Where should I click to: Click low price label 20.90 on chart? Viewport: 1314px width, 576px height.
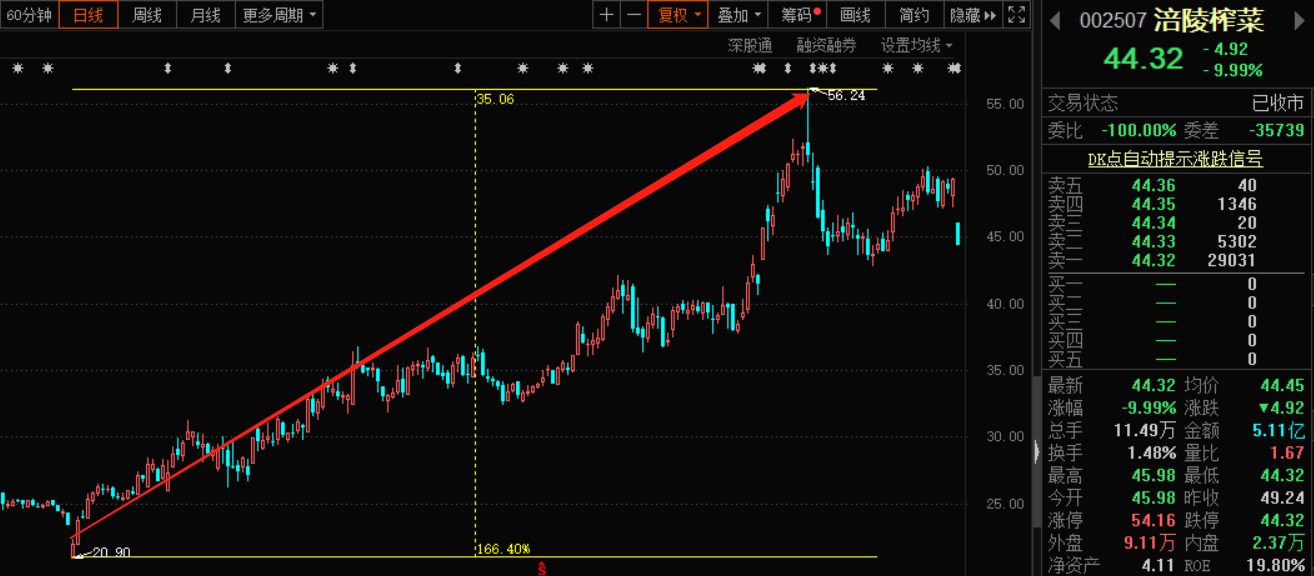tap(111, 552)
